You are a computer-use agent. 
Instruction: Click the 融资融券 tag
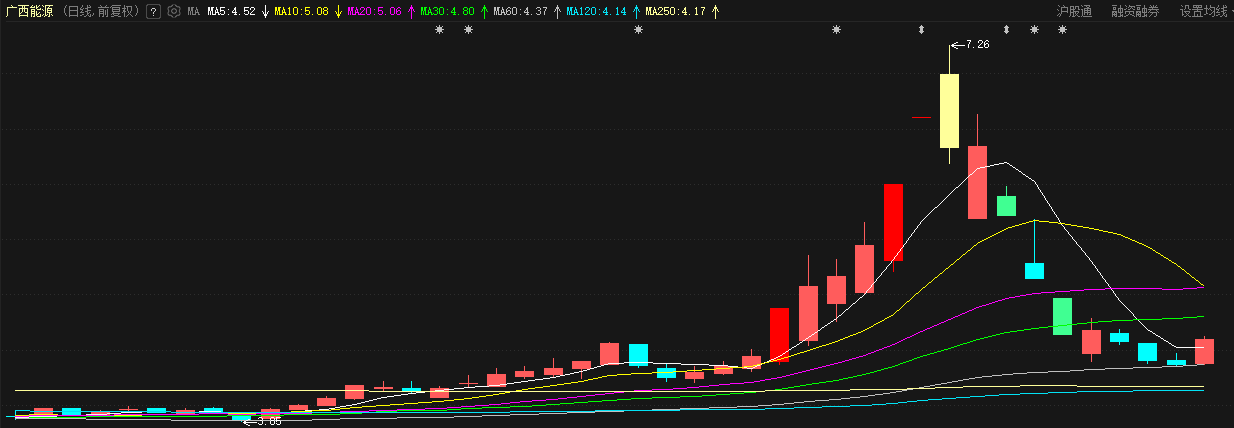pyautogui.click(x=1135, y=12)
